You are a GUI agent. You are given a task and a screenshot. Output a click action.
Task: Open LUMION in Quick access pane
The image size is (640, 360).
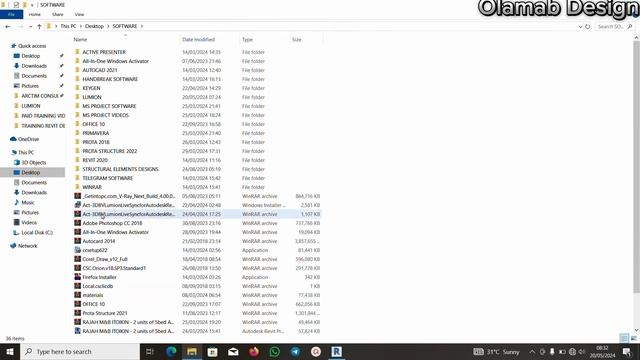pos(31,106)
